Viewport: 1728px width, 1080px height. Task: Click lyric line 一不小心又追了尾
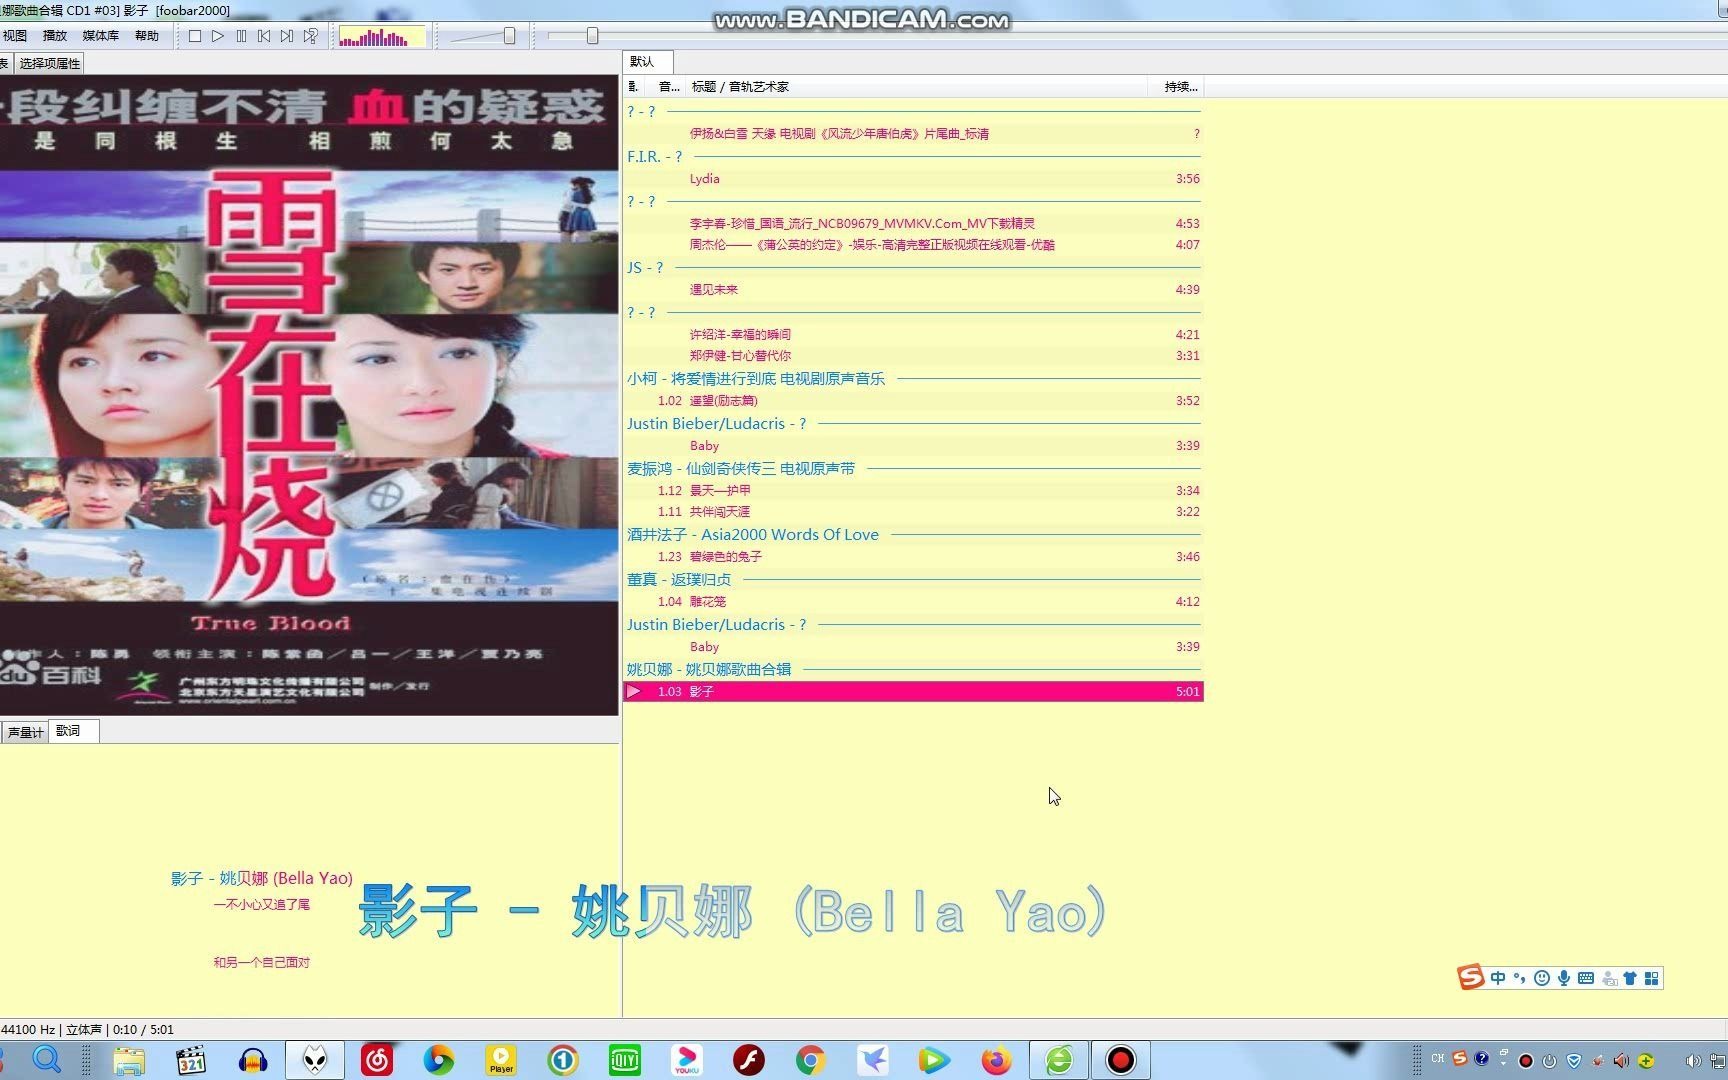(x=261, y=905)
